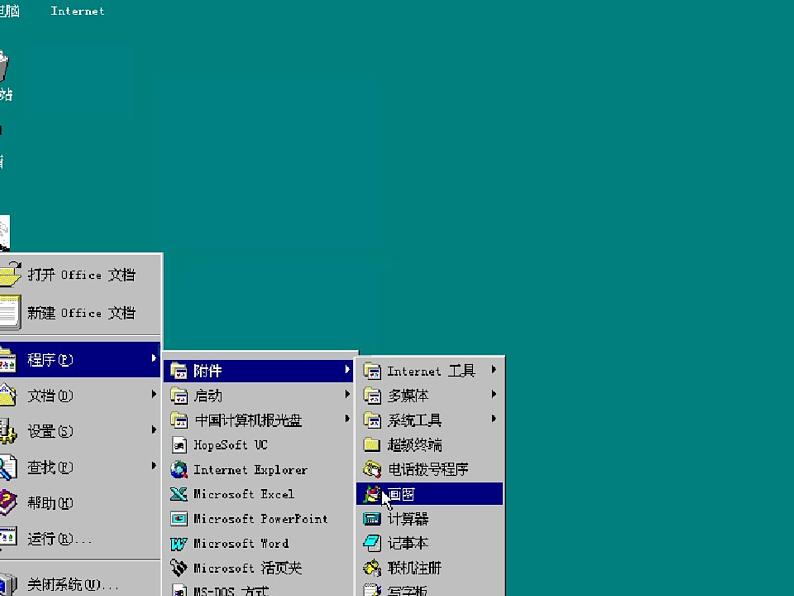Click the Microsoft 活页夹 binder icon
Image resolution: width=794 pixels, height=596 pixels.
click(178, 568)
